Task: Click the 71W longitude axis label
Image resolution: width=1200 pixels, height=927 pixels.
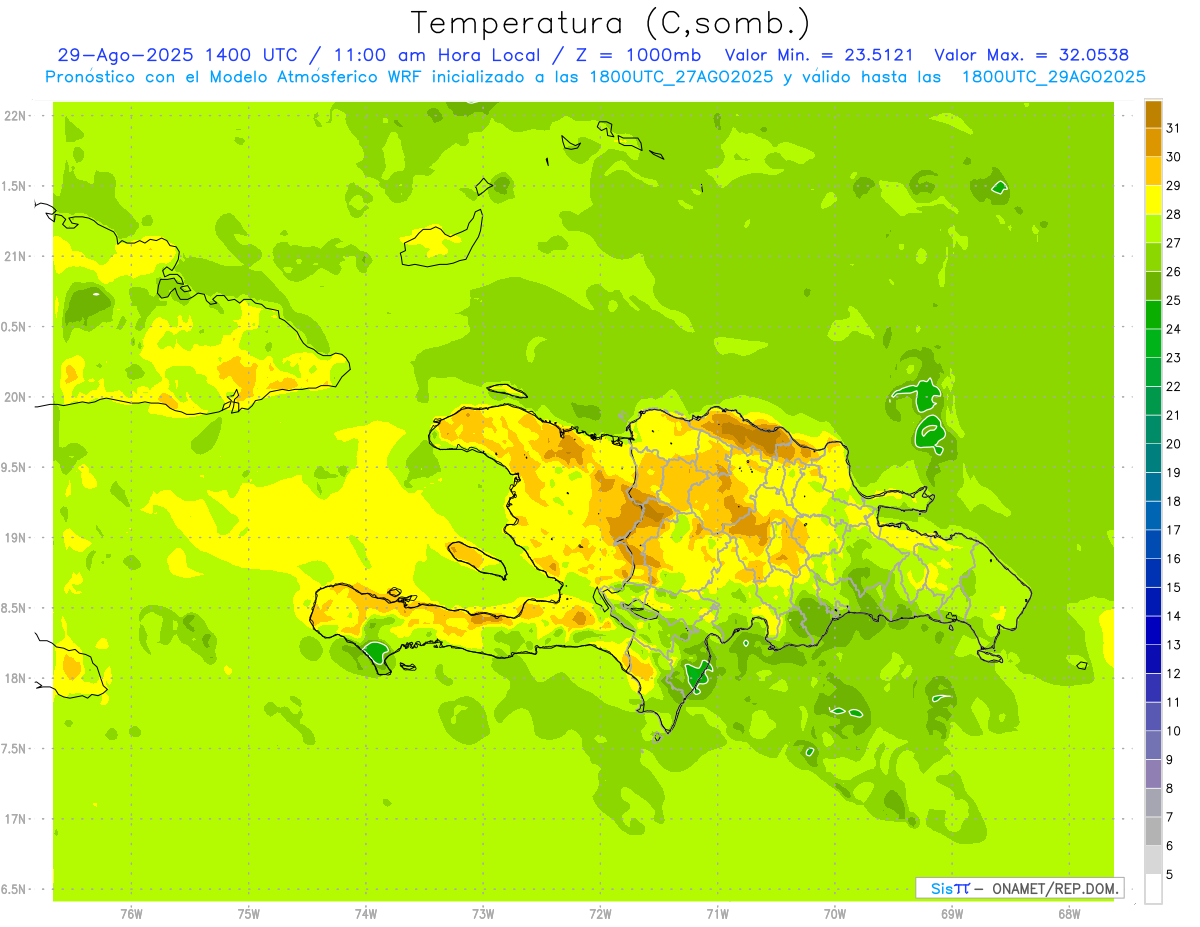Action: 717,914
